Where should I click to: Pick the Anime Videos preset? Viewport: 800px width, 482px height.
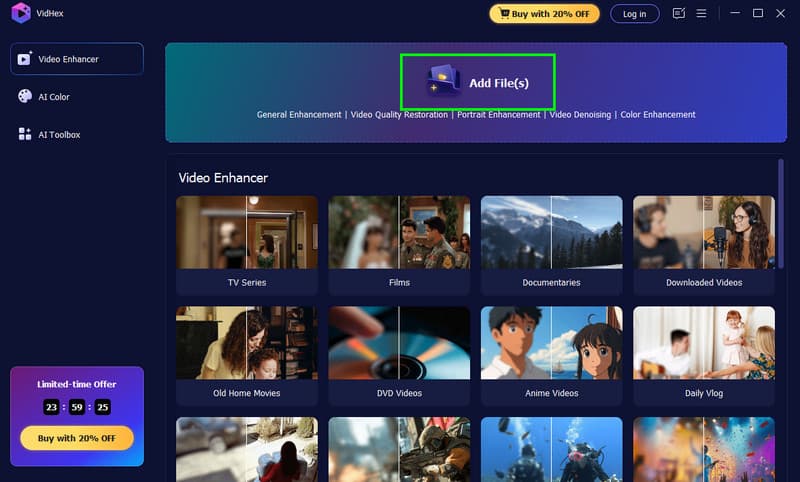tap(551, 343)
